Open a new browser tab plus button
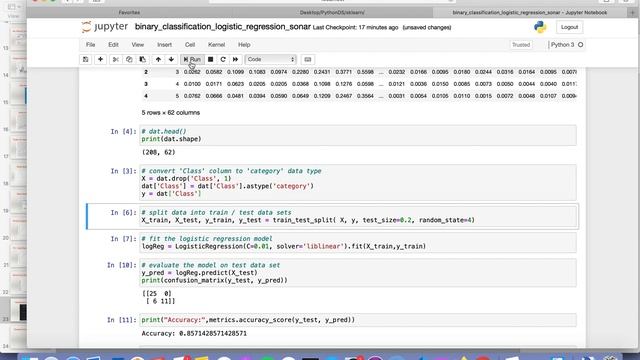The width and height of the screenshot is (640, 360). point(633,13)
